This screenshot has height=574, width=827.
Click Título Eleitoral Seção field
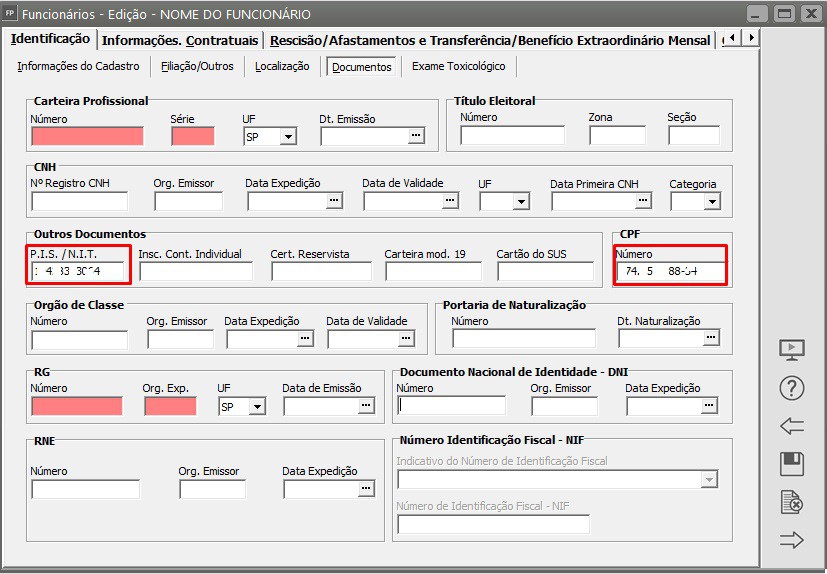pos(694,136)
